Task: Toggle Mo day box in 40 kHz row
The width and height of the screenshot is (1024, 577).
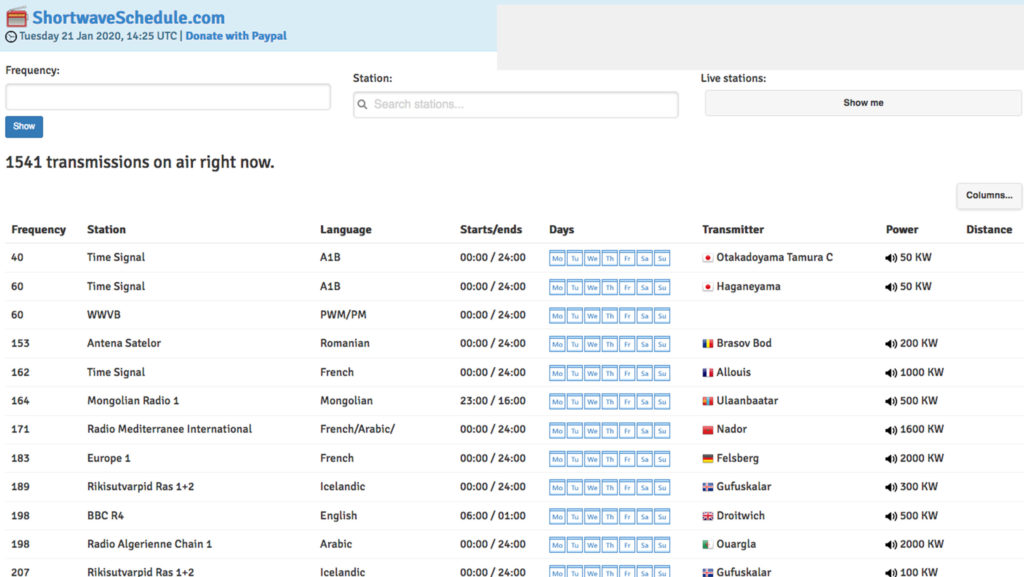Action: pyautogui.click(x=557, y=258)
